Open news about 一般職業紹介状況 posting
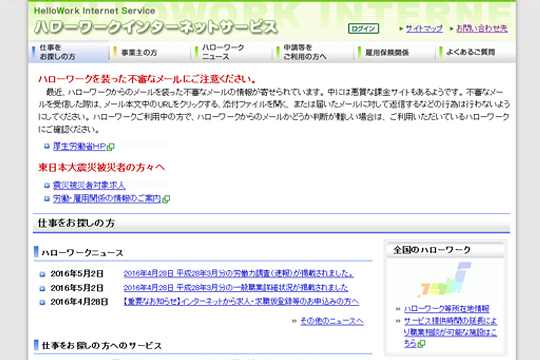 (236, 288)
